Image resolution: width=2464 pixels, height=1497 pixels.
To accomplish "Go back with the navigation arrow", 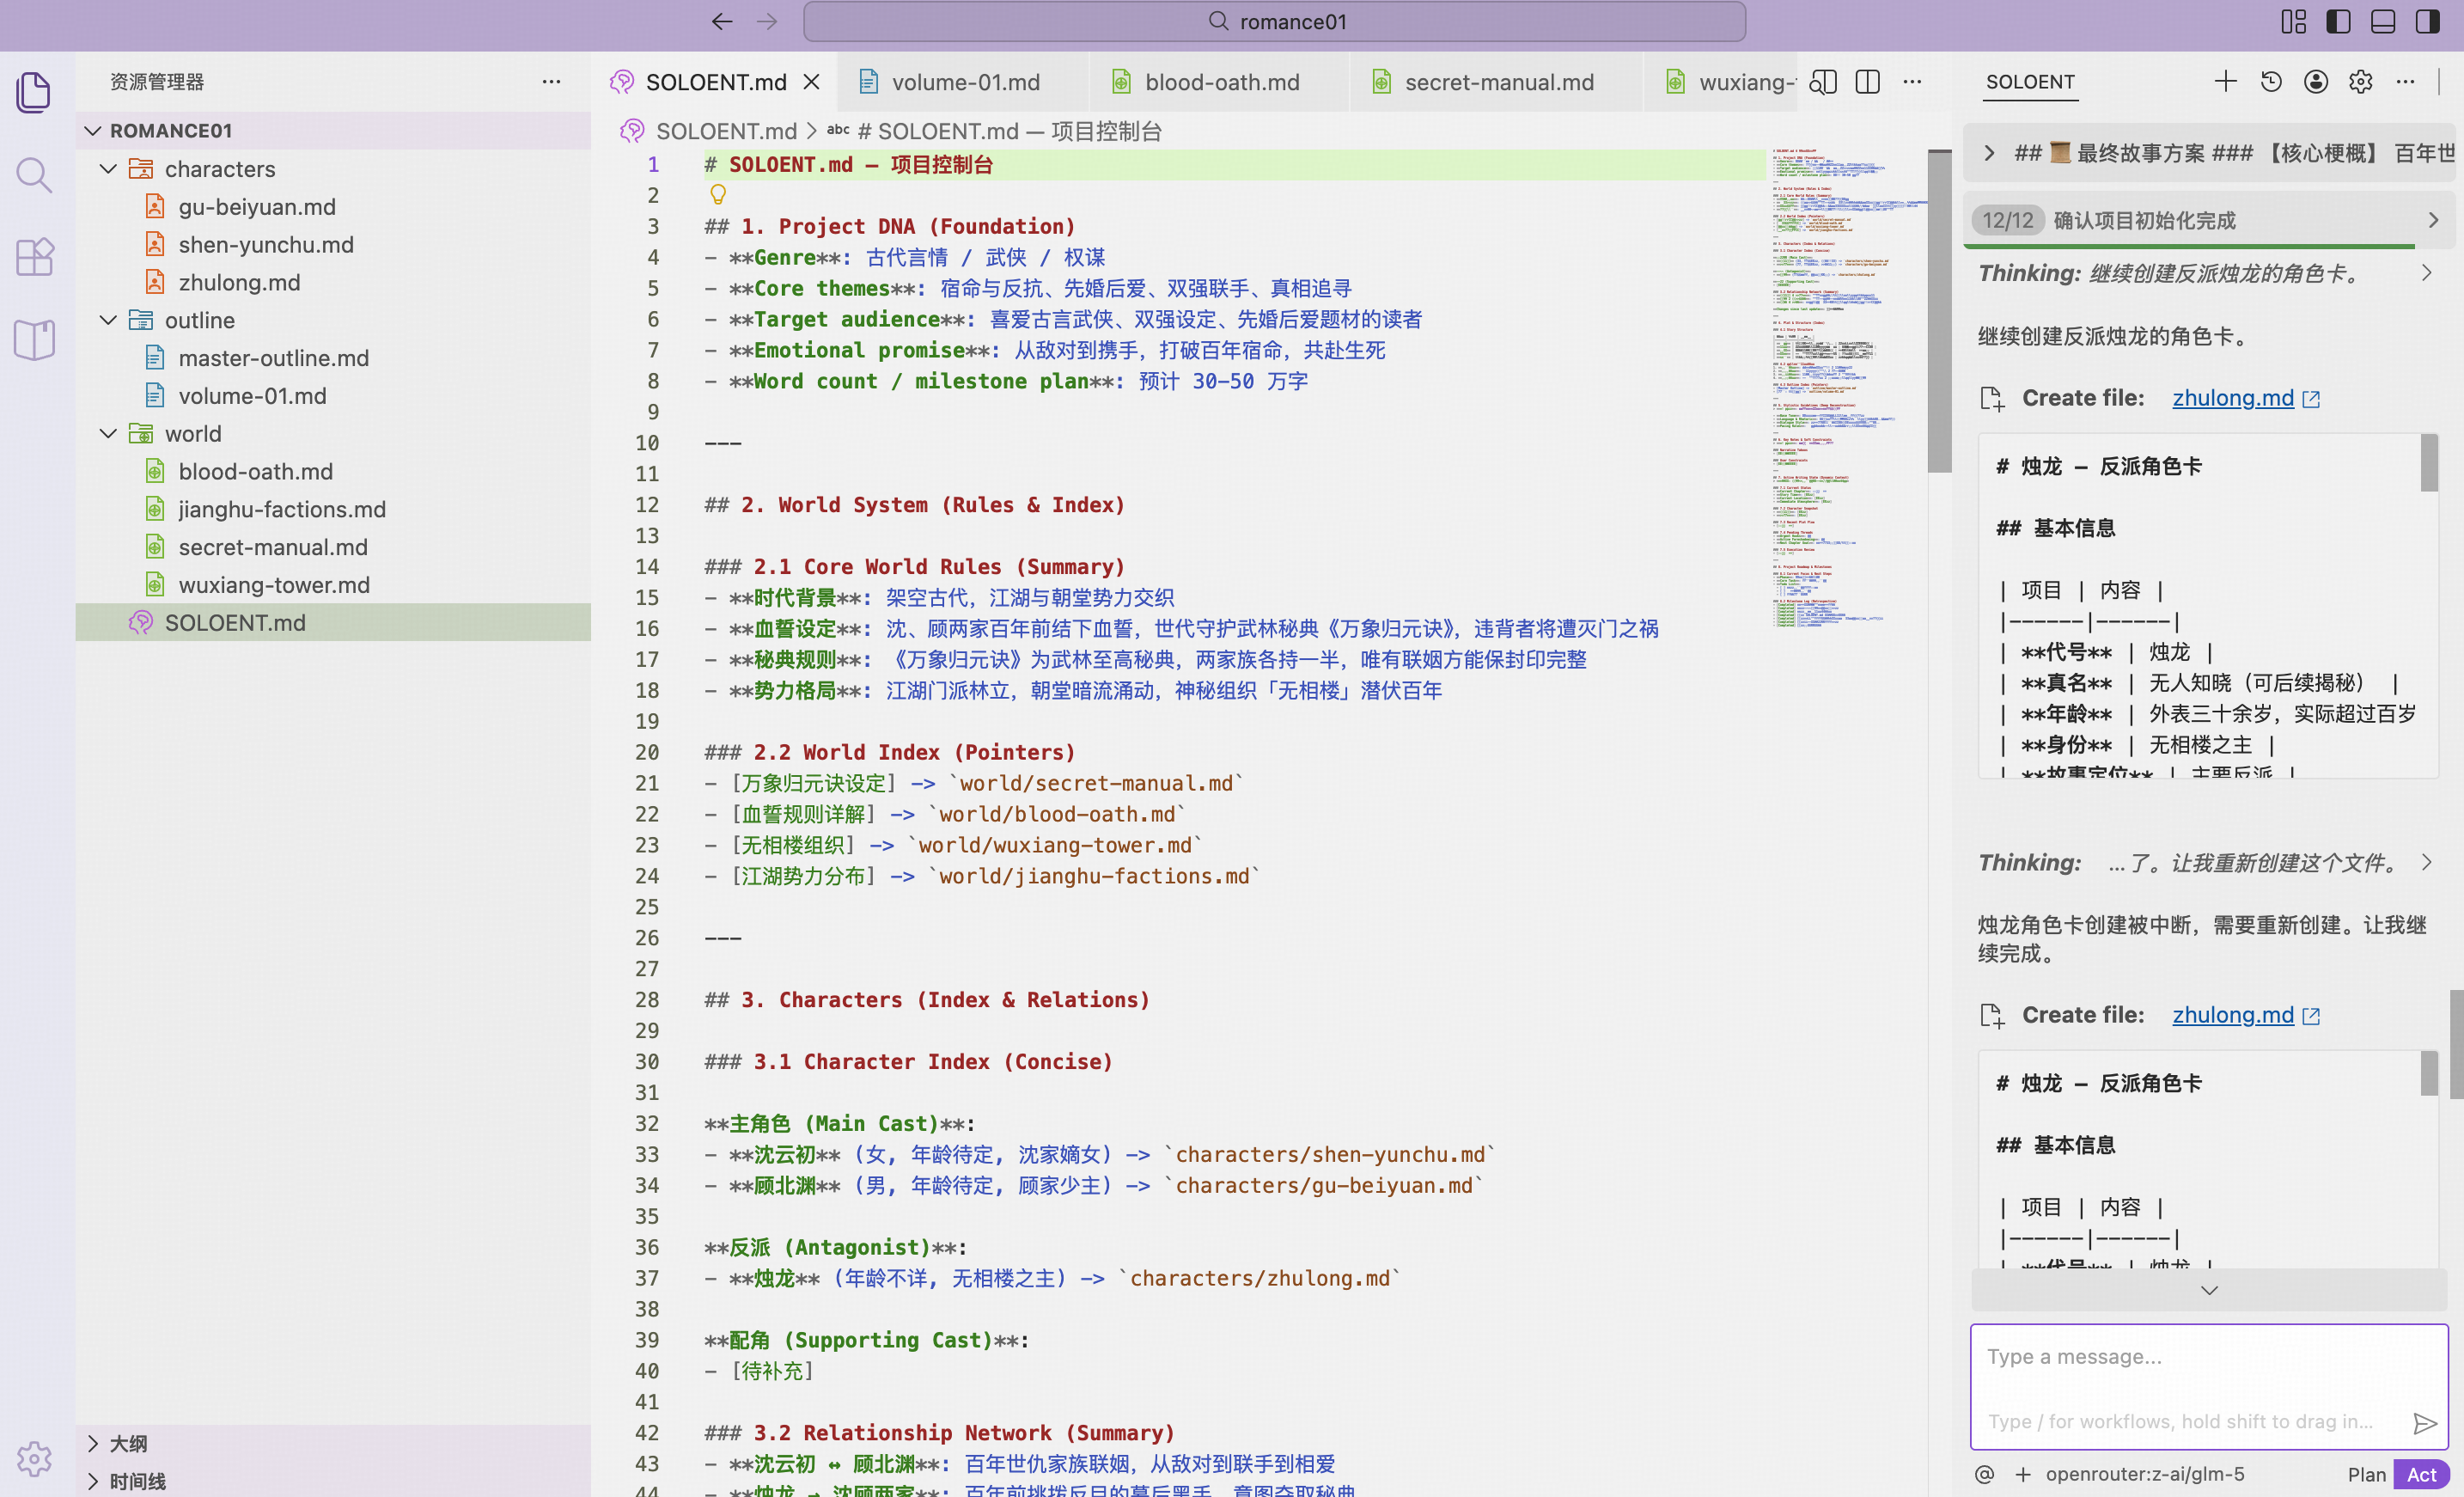I will click(722, 22).
